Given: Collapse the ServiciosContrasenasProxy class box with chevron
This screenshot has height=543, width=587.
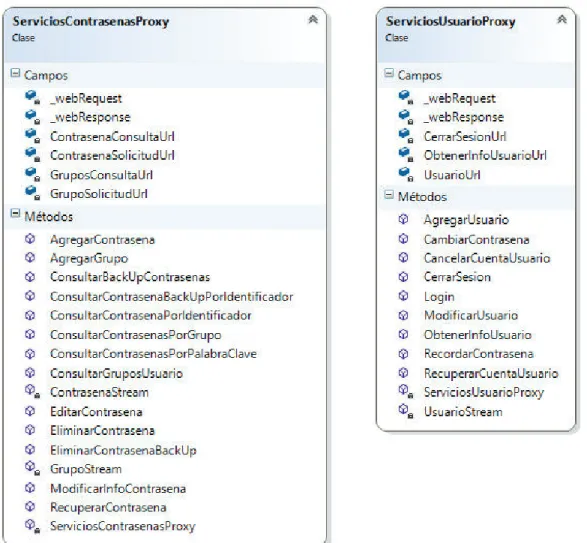Looking at the screenshot, I should (313, 19).
